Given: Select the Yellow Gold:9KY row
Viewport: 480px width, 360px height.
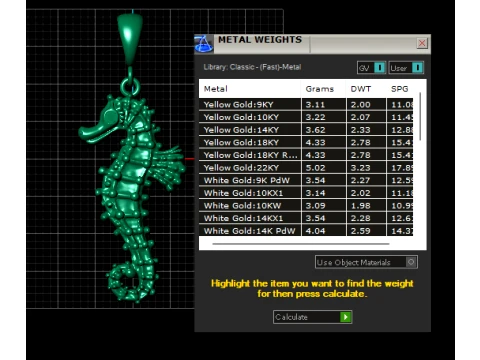Looking at the screenshot, I should coord(306,104).
